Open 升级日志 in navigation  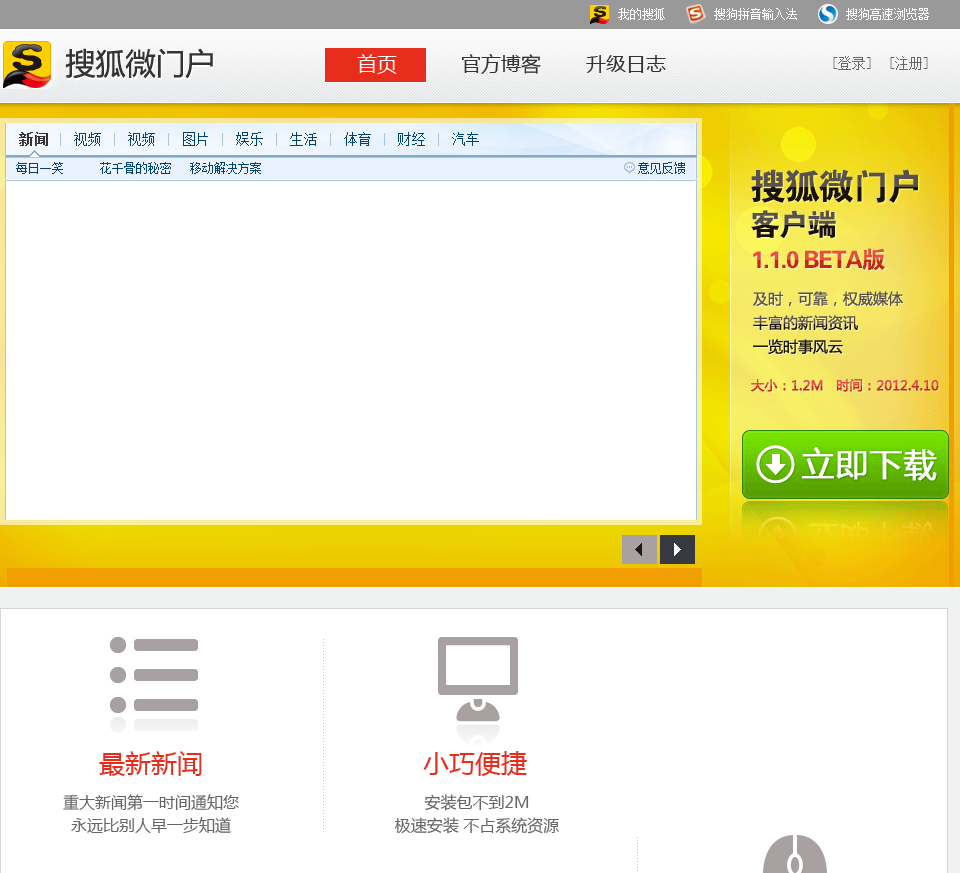click(625, 64)
